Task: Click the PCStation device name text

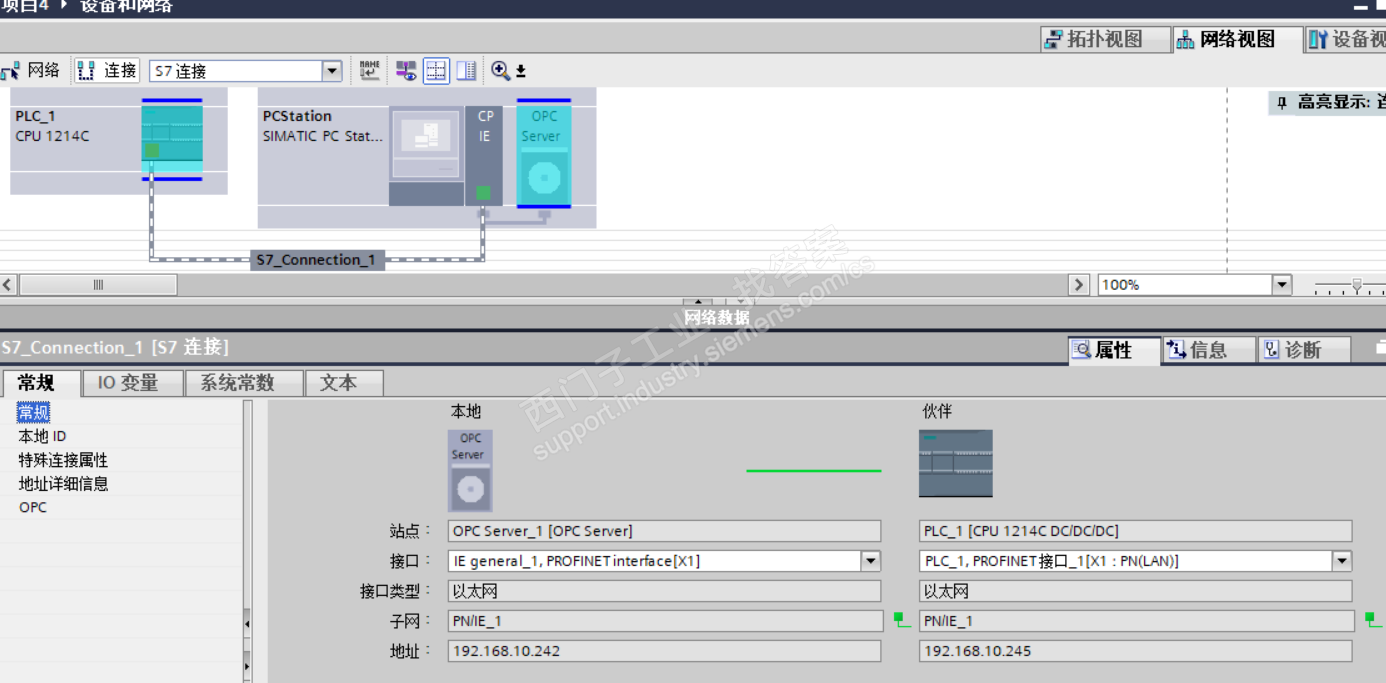Action: tap(297, 116)
